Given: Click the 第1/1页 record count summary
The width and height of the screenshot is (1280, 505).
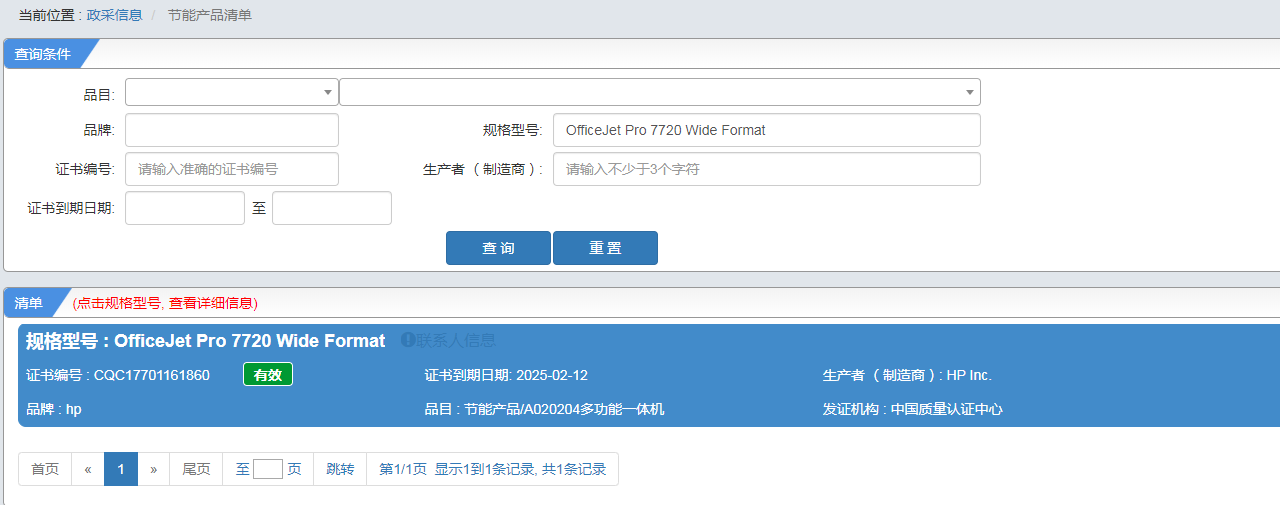Looking at the screenshot, I should 492,469.
